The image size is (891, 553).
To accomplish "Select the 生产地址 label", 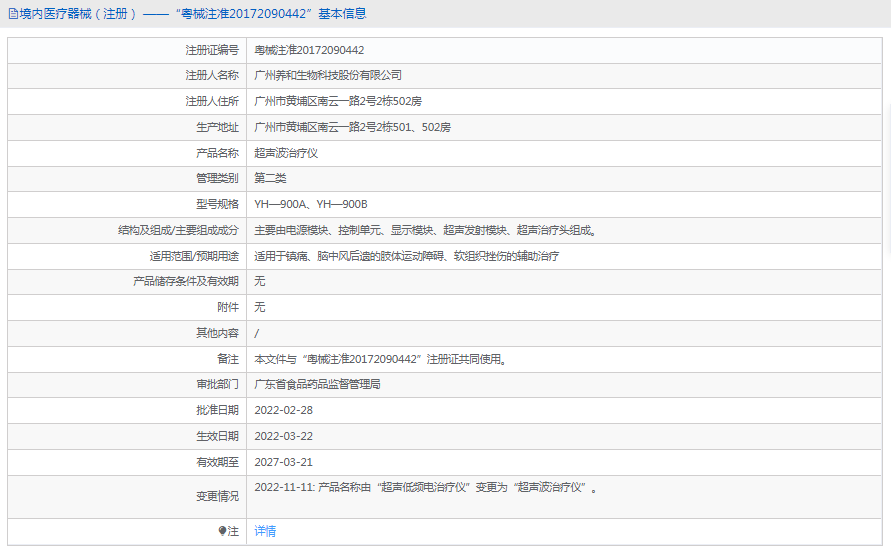I will pyautogui.click(x=218, y=127).
